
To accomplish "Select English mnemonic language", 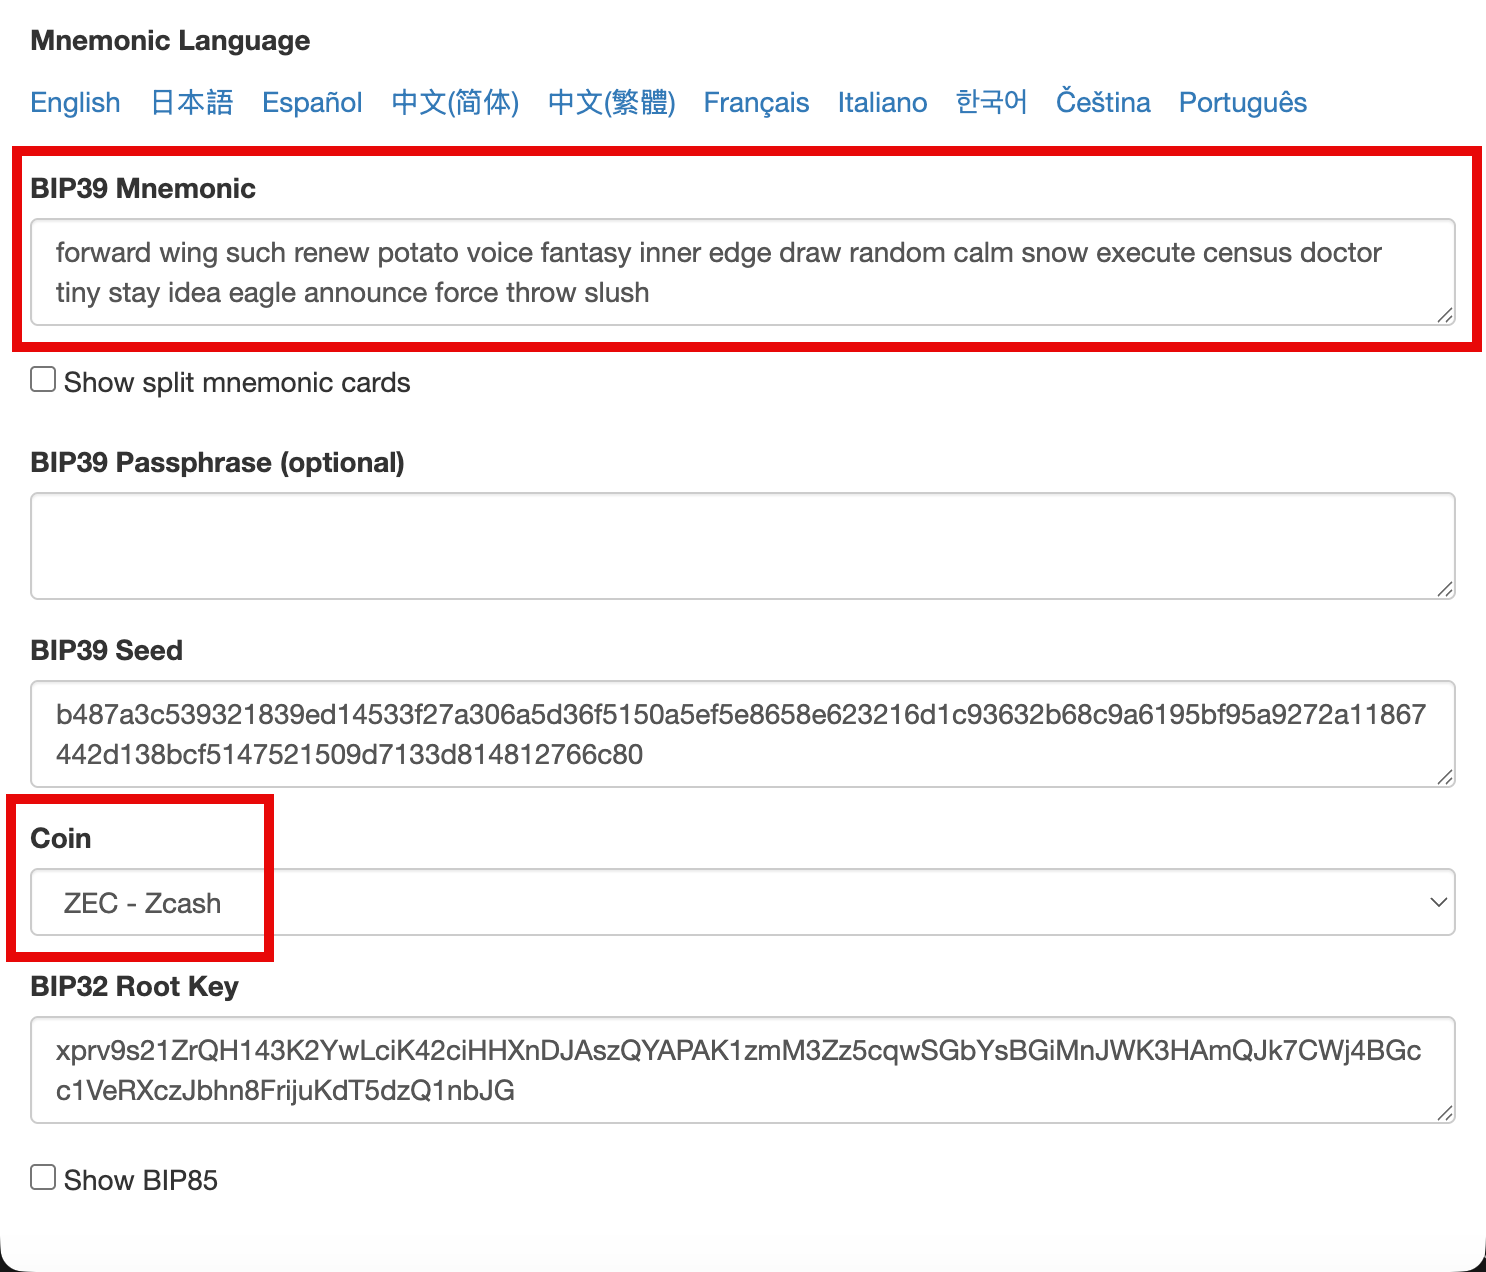I will (x=75, y=103).
